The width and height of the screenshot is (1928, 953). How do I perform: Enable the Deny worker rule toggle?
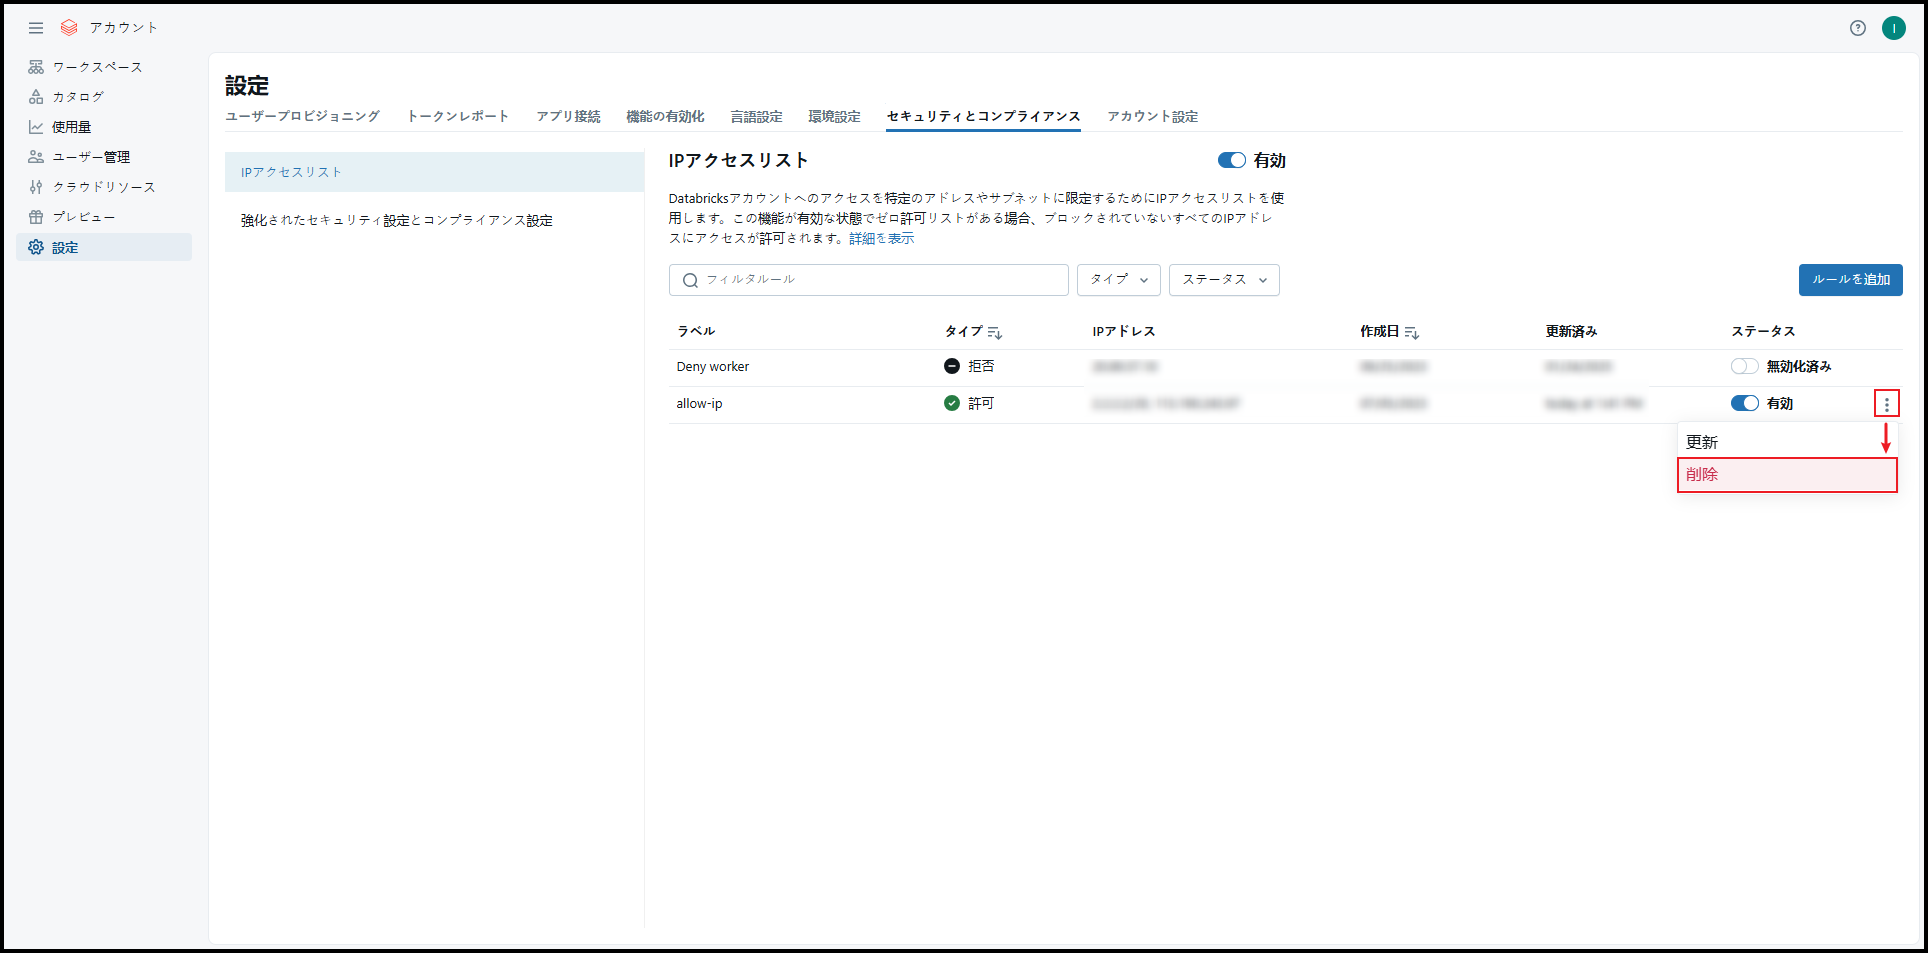coord(1744,367)
